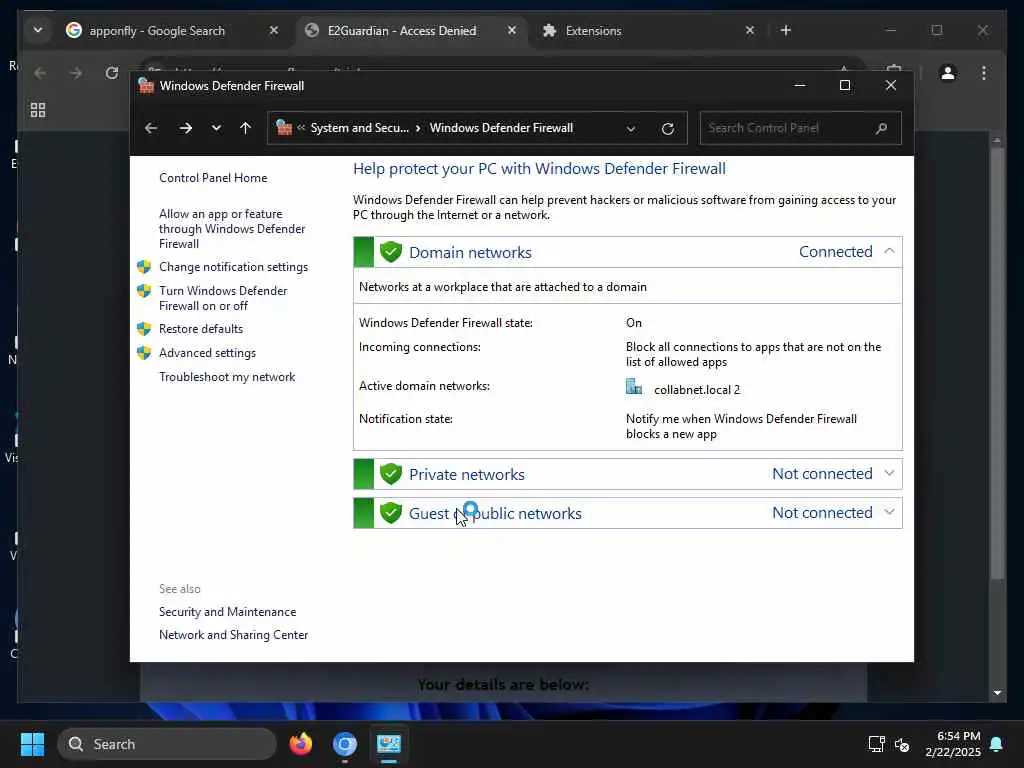
Task: Open Chrome tab search dropdown
Action: [x=38, y=30]
